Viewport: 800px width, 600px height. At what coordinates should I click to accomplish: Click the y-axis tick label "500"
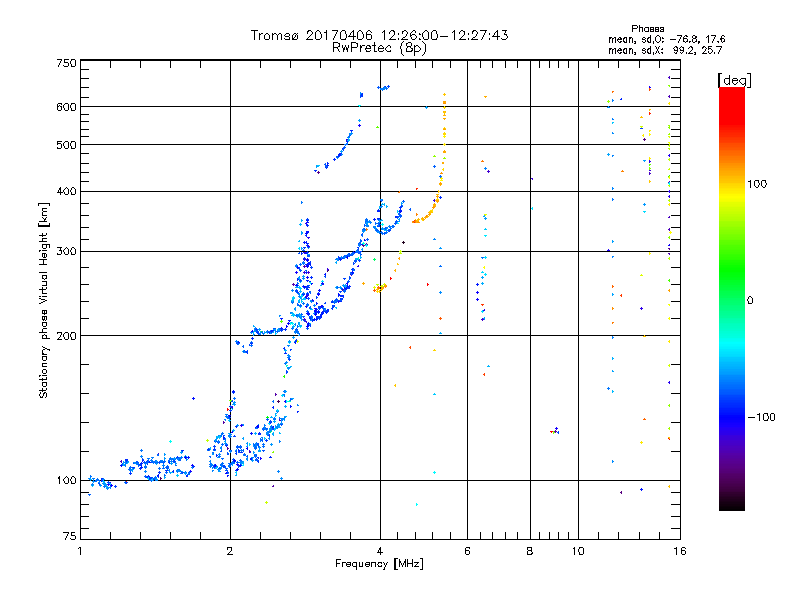(x=65, y=145)
